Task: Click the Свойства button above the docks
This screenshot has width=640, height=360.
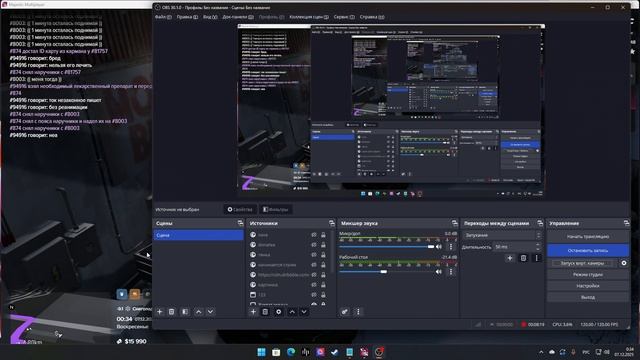Action: tap(240, 209)
